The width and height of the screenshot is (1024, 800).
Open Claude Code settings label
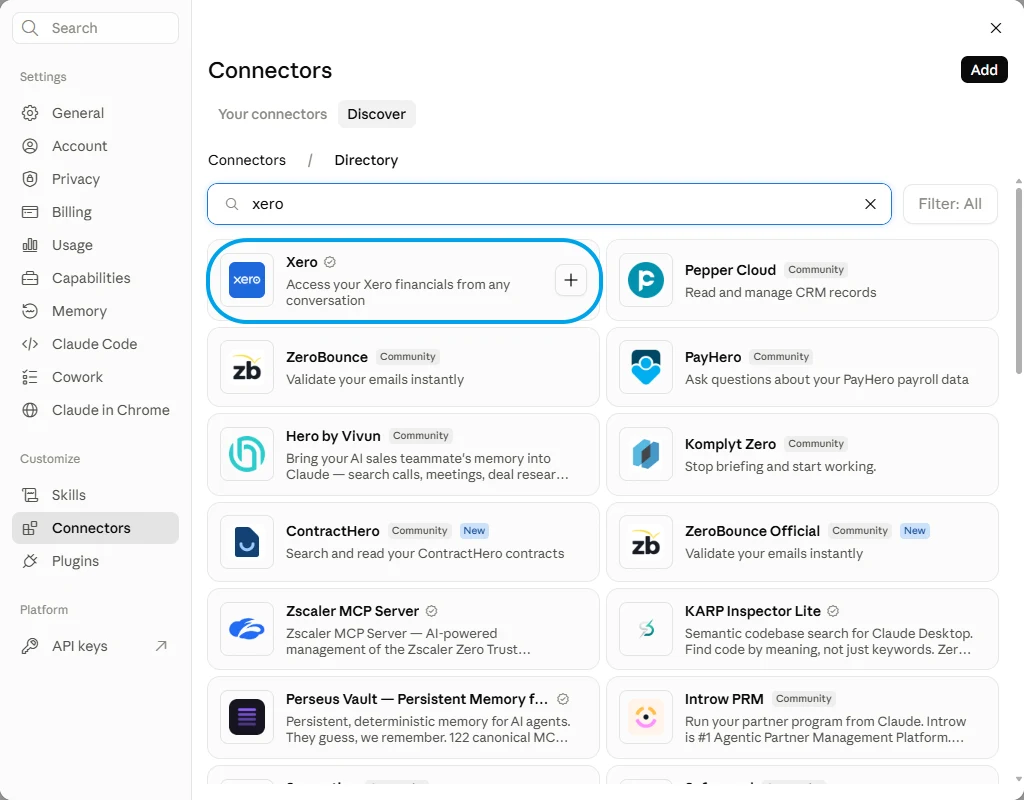tap(95, 344)
